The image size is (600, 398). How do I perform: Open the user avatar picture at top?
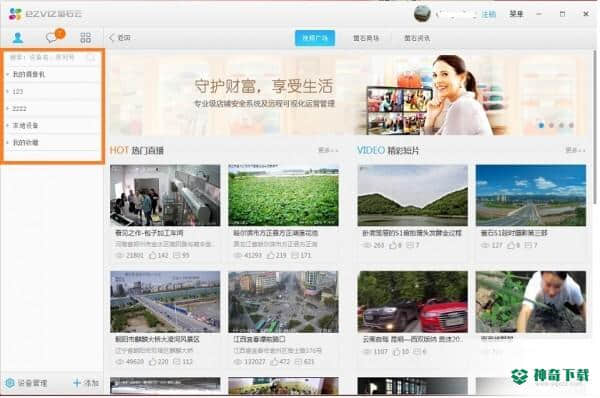point(422,14)
